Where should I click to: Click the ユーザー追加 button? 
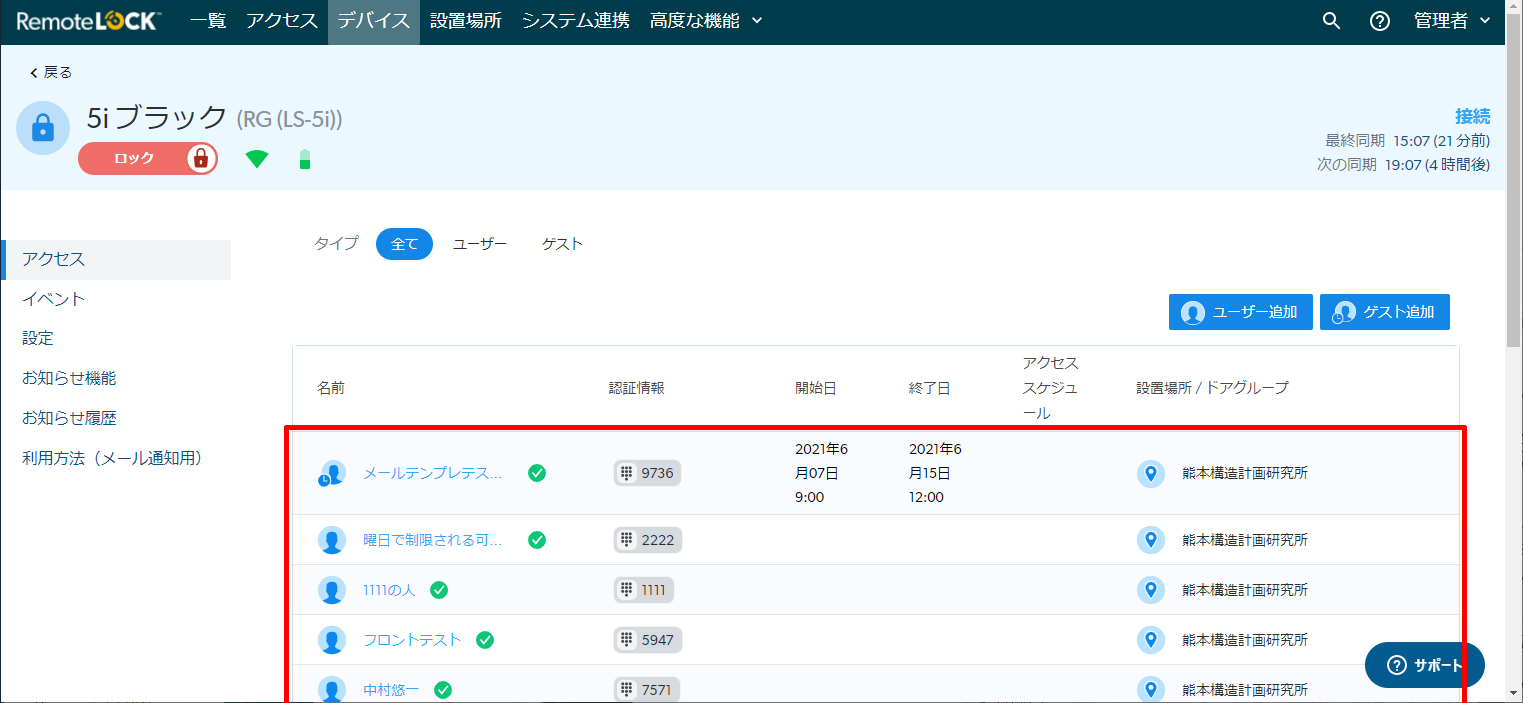[x=1240, y=312]
